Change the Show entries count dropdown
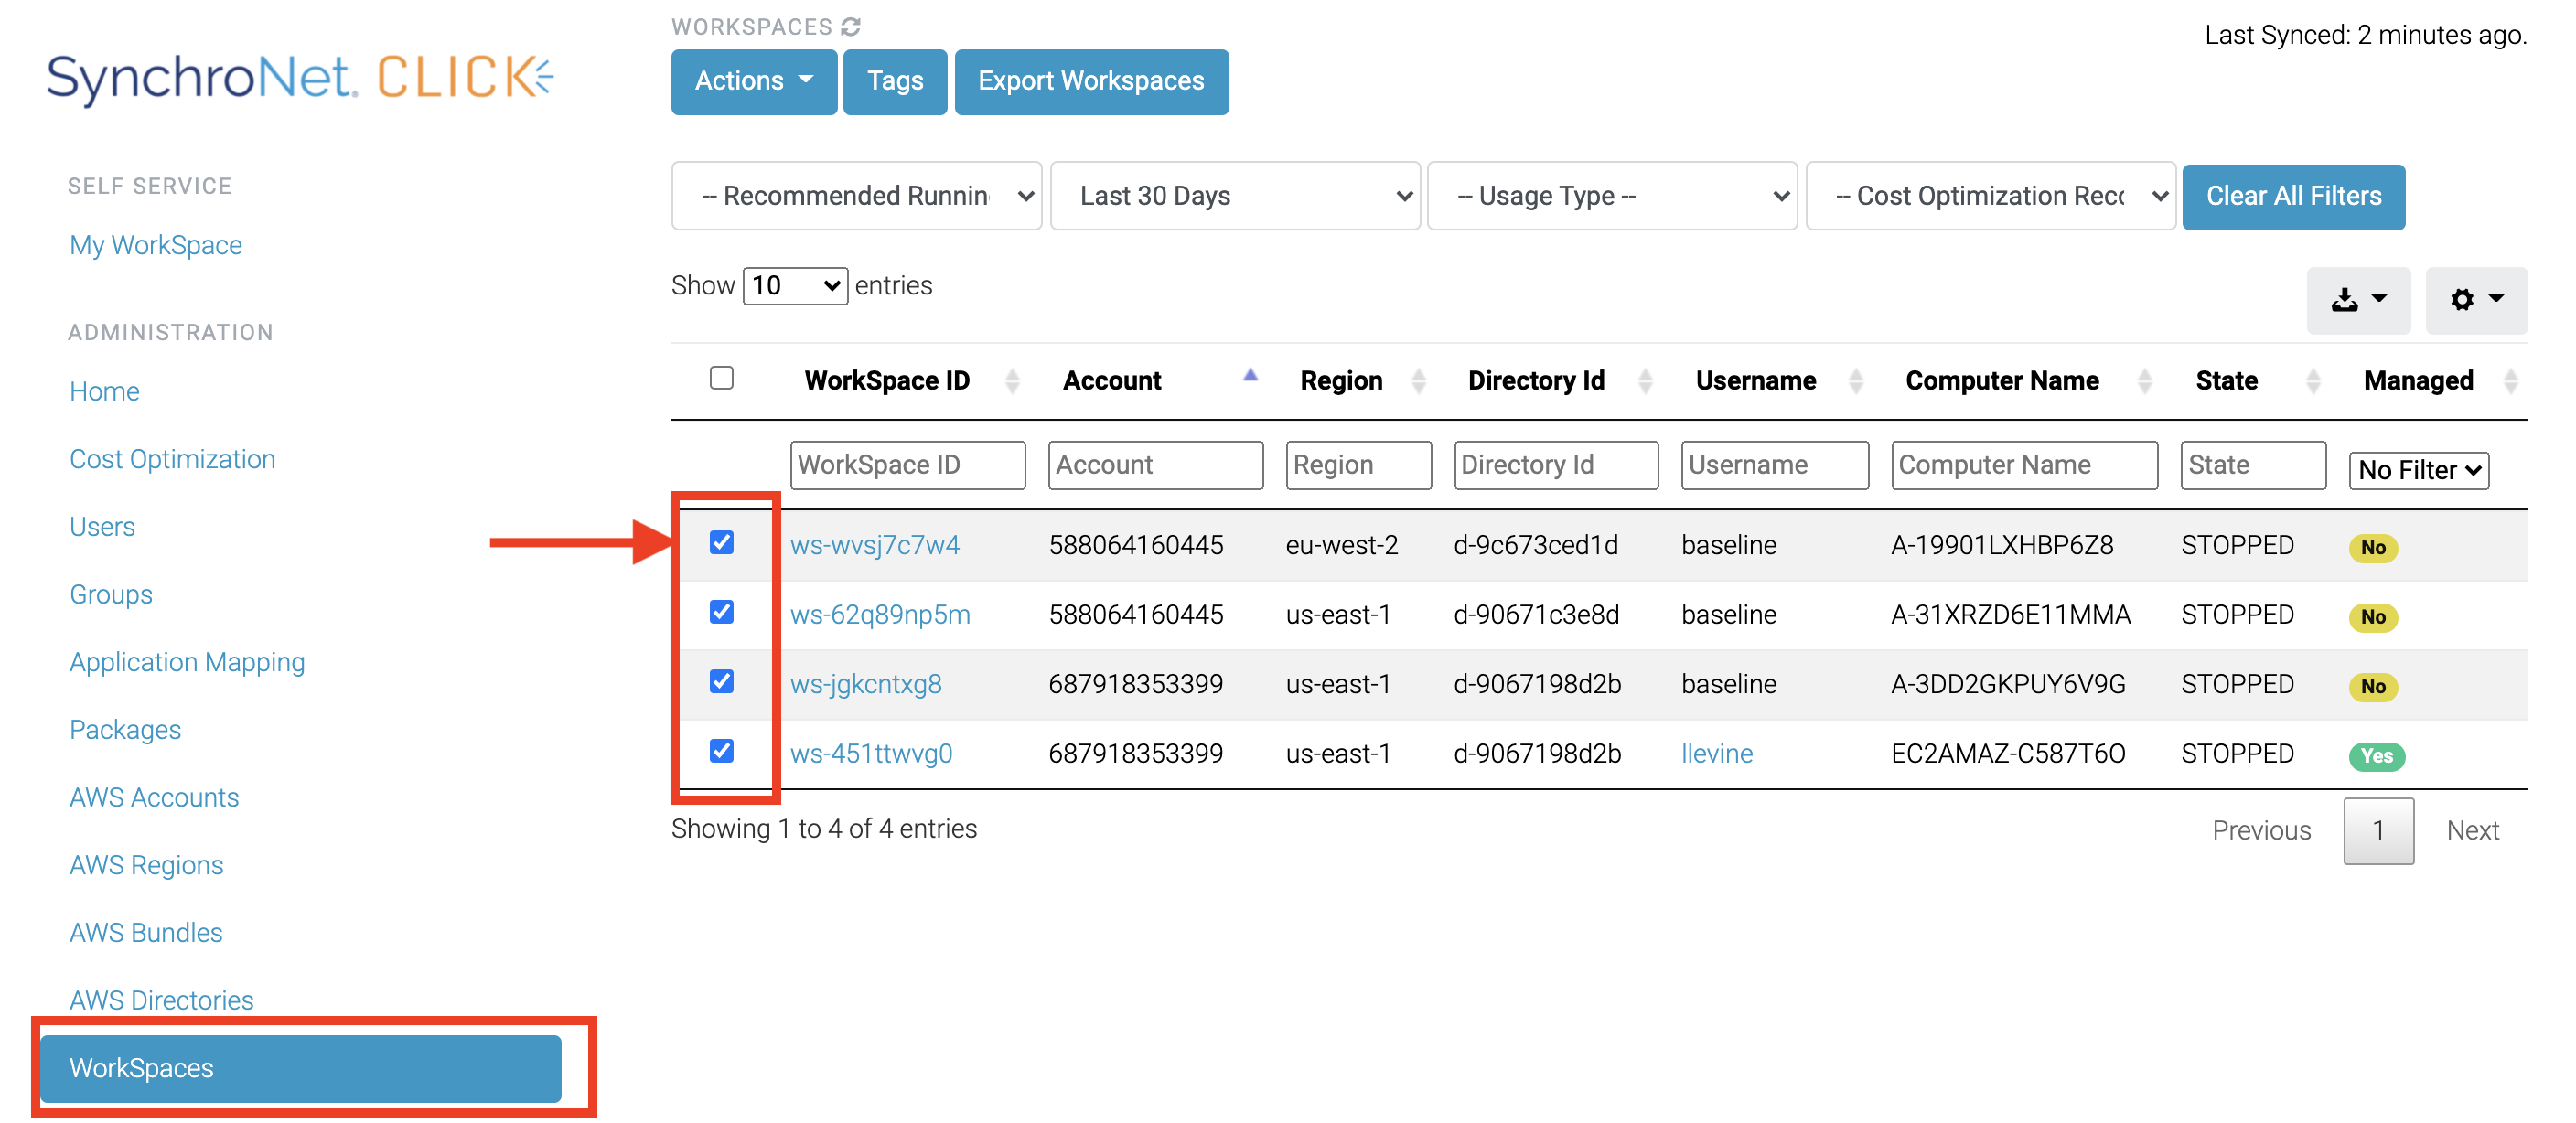 pos(795,286)
